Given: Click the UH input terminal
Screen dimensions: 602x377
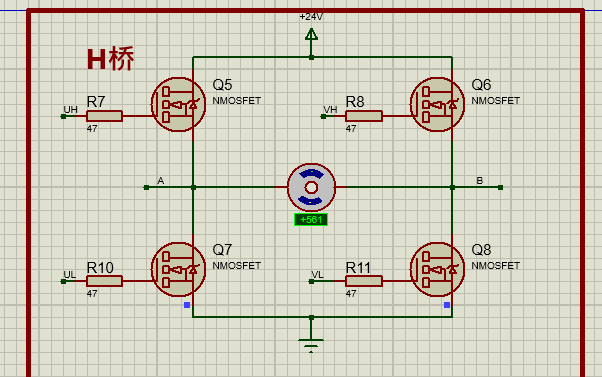Looking at the screenshot, I should click(63, 116).
